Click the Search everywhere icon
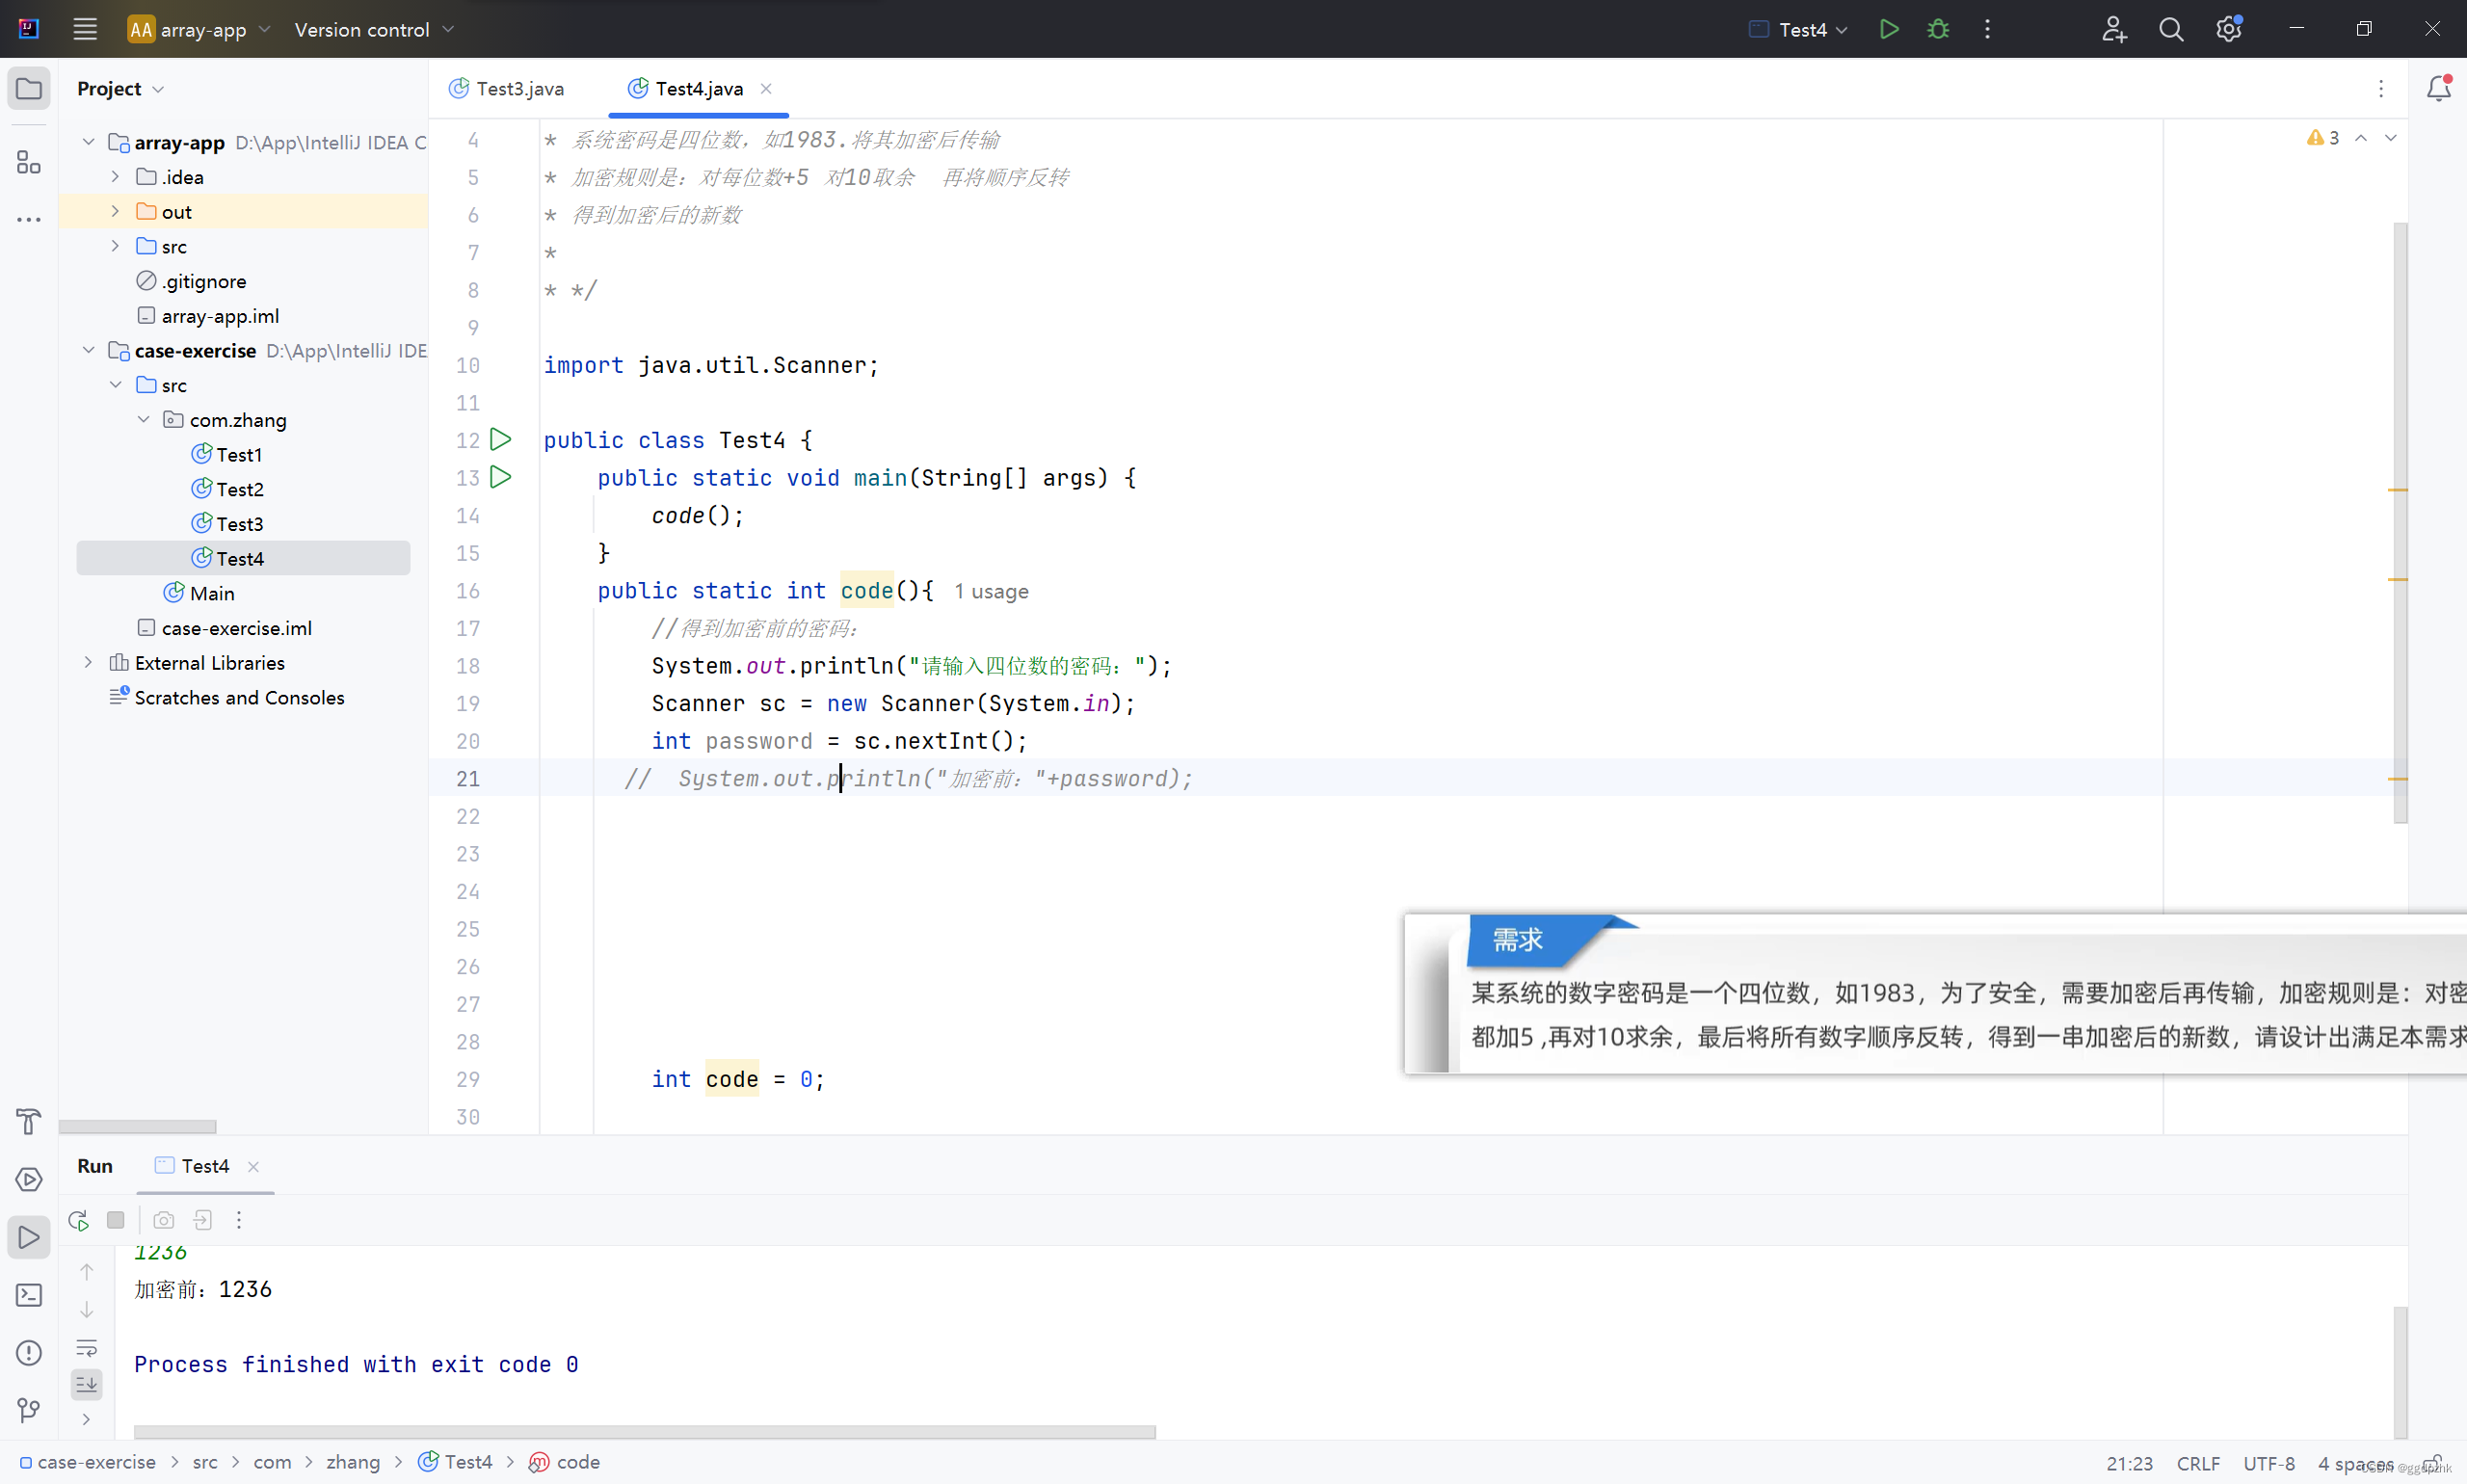This screenshot has height=1484, width=2467. (2171, 30)
